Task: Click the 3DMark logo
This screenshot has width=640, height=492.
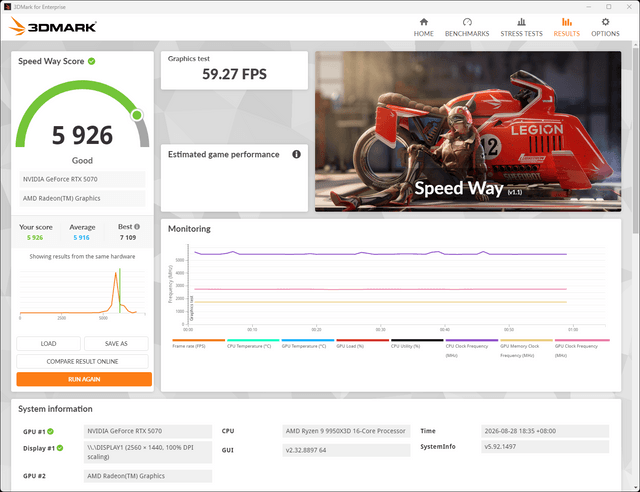Action: (52, 27)
